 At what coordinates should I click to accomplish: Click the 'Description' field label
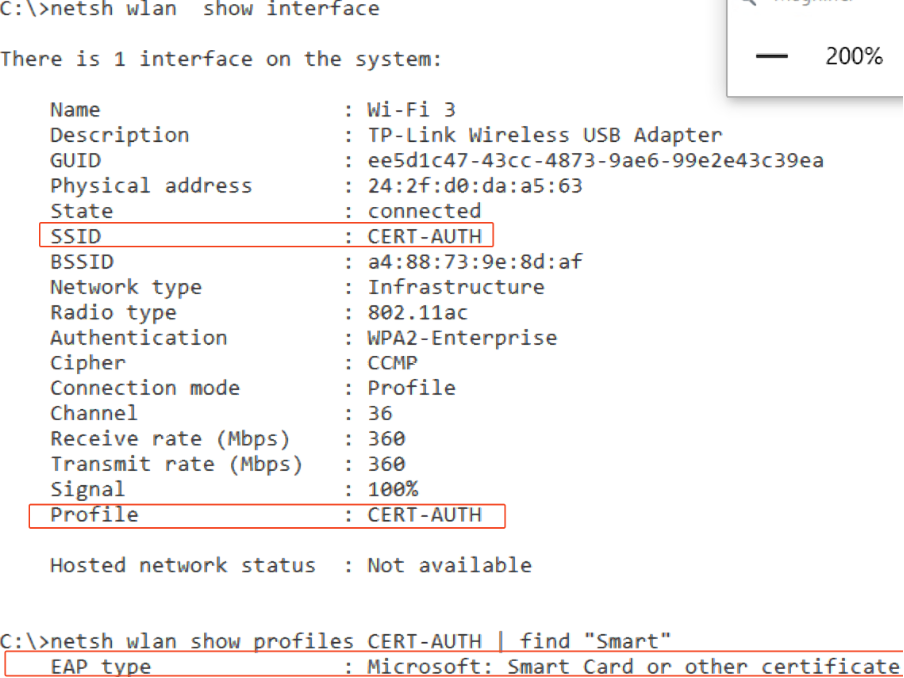pyautogui.click(x=120, y=135)
